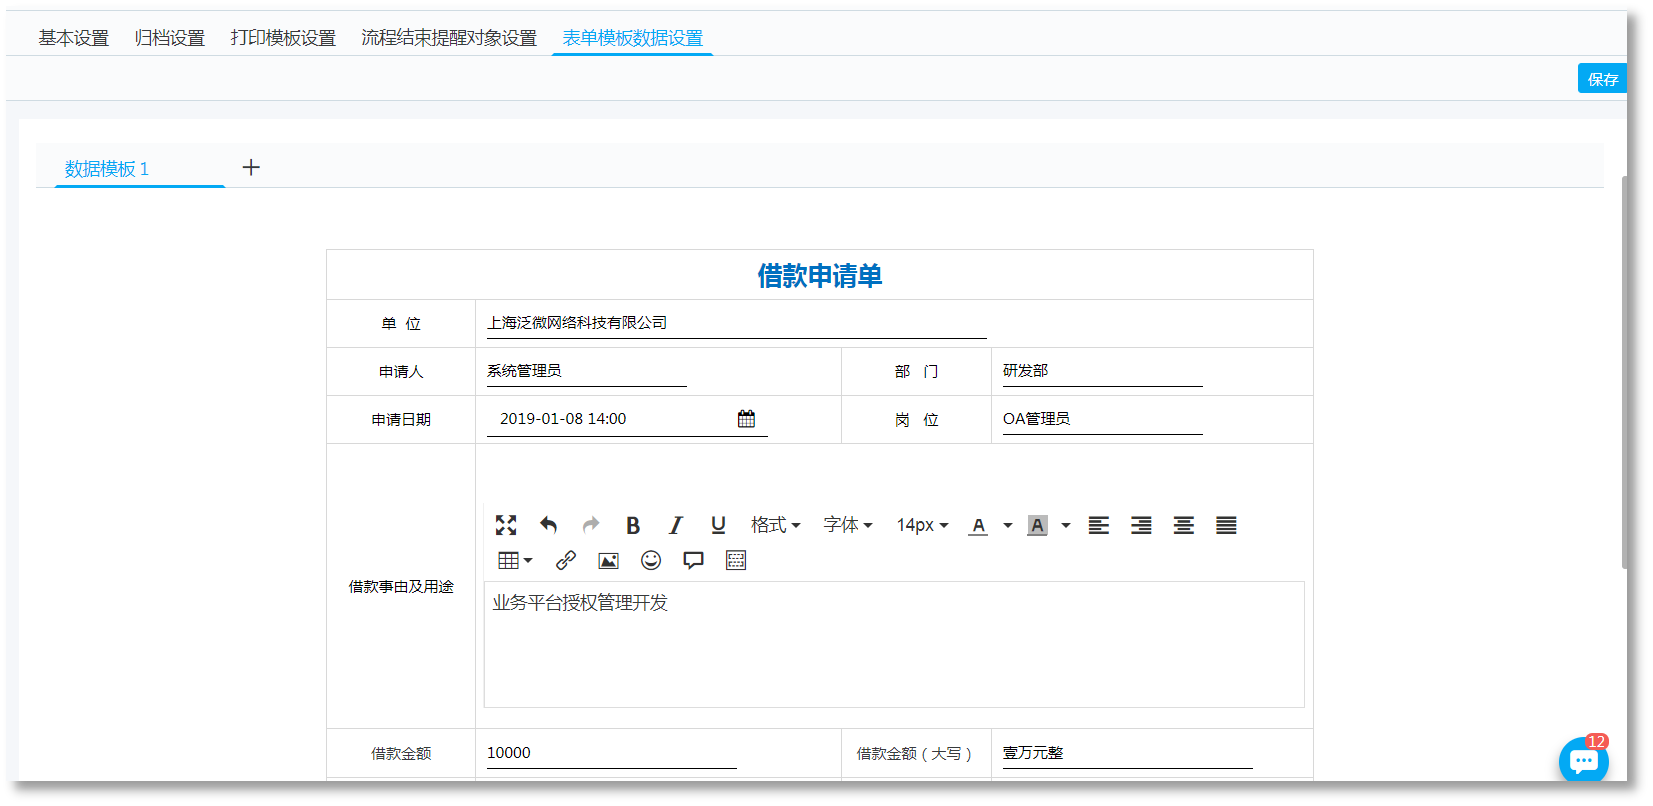Add a new data template with plus button
The image size is (1653, 806).
tap(251, 168)
